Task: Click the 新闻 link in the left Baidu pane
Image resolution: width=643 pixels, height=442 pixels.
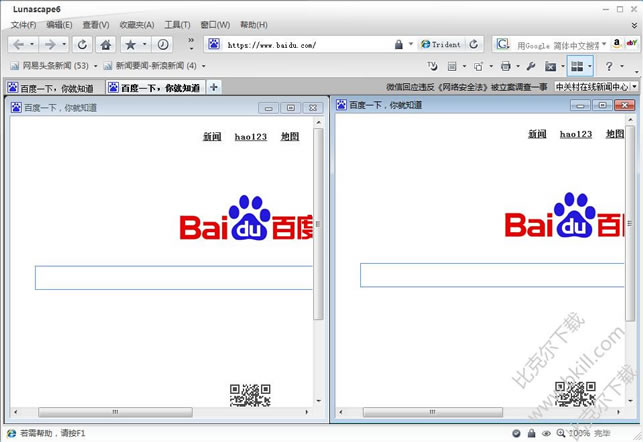Action: (212, 137)
